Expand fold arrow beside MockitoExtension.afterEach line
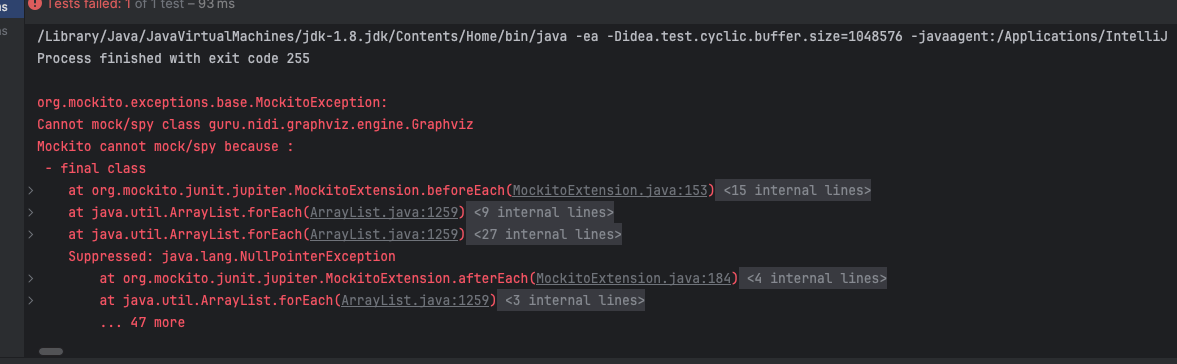 tap(30, 279)
